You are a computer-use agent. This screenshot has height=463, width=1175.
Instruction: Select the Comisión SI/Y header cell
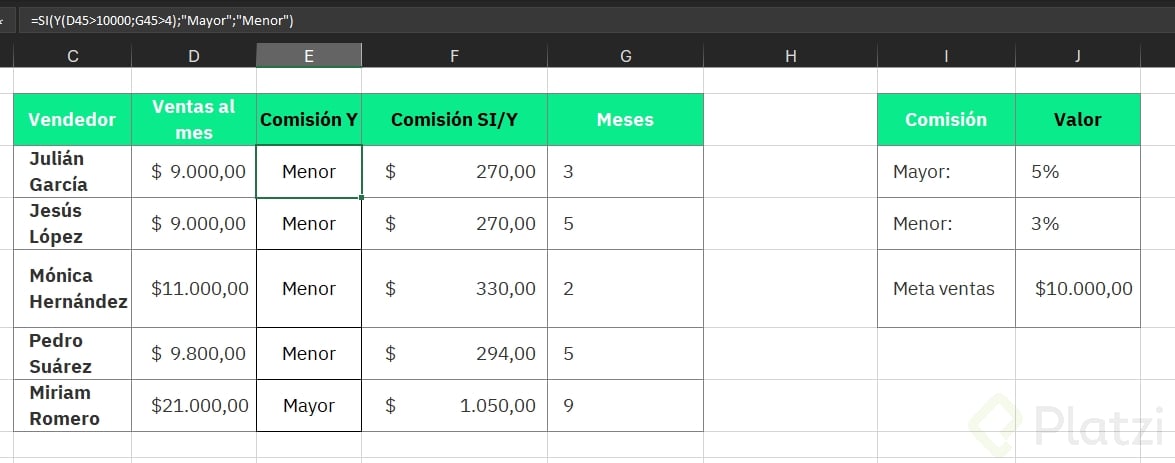click(x=454, y=119)
